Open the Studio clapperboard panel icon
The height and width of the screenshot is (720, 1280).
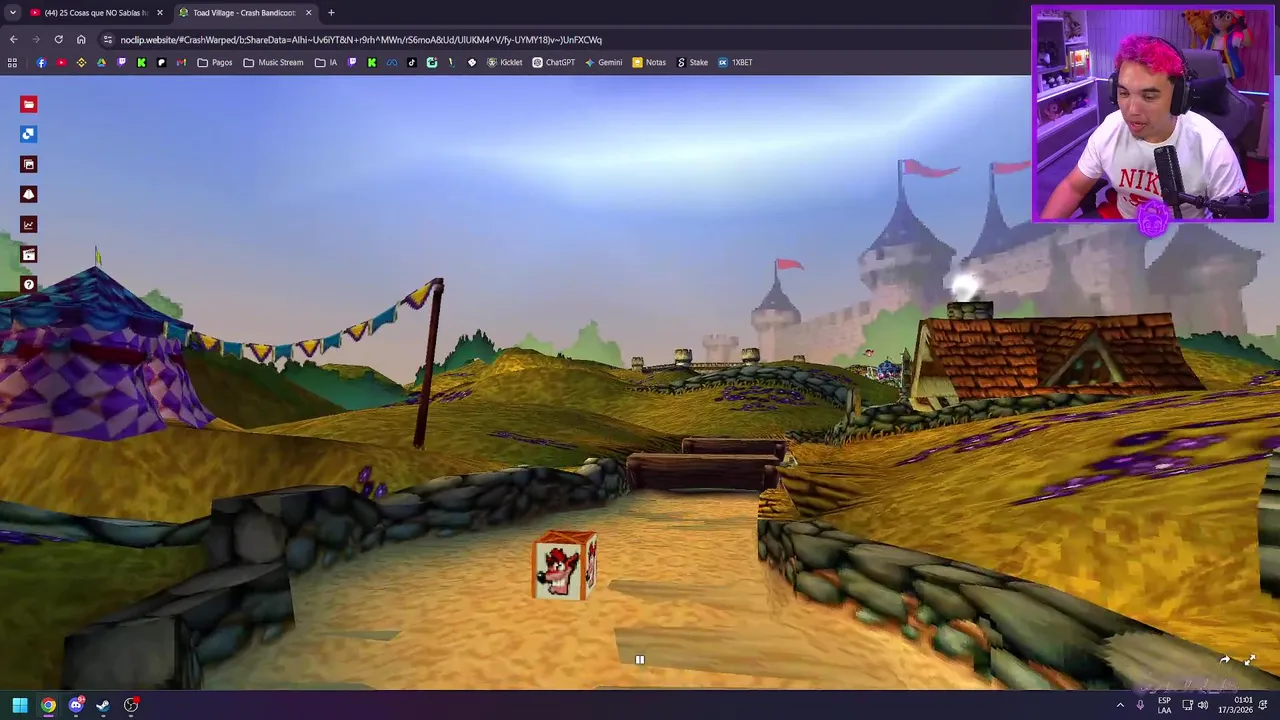[28, 254]
